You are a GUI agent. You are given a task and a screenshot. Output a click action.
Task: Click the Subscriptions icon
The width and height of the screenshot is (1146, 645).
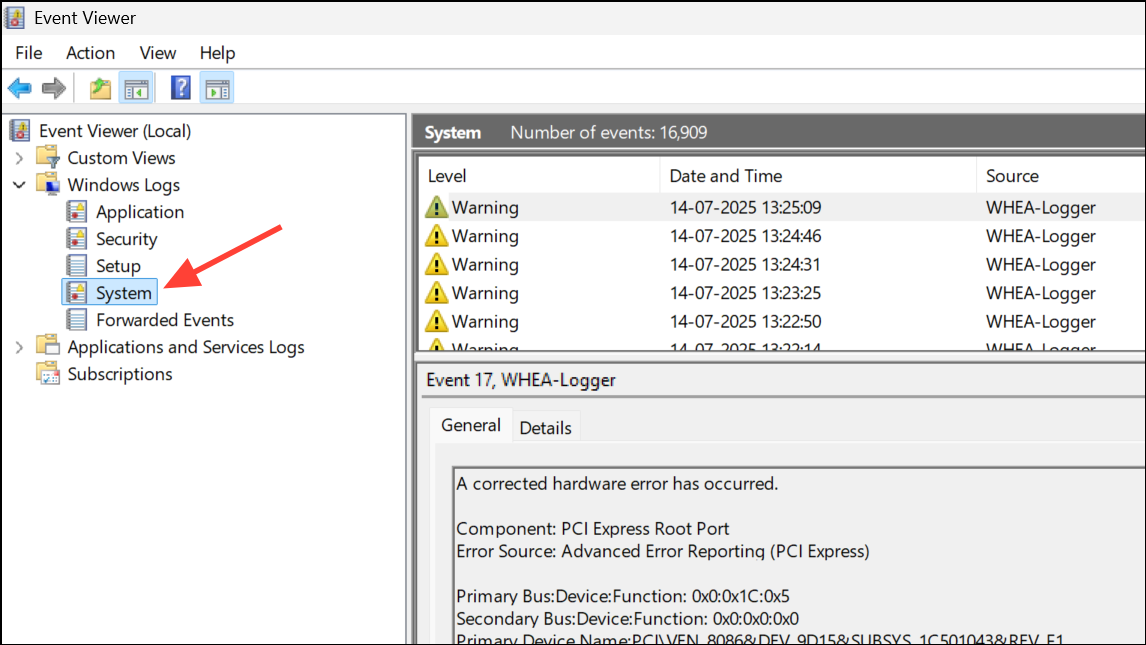(x=48, y=373)
